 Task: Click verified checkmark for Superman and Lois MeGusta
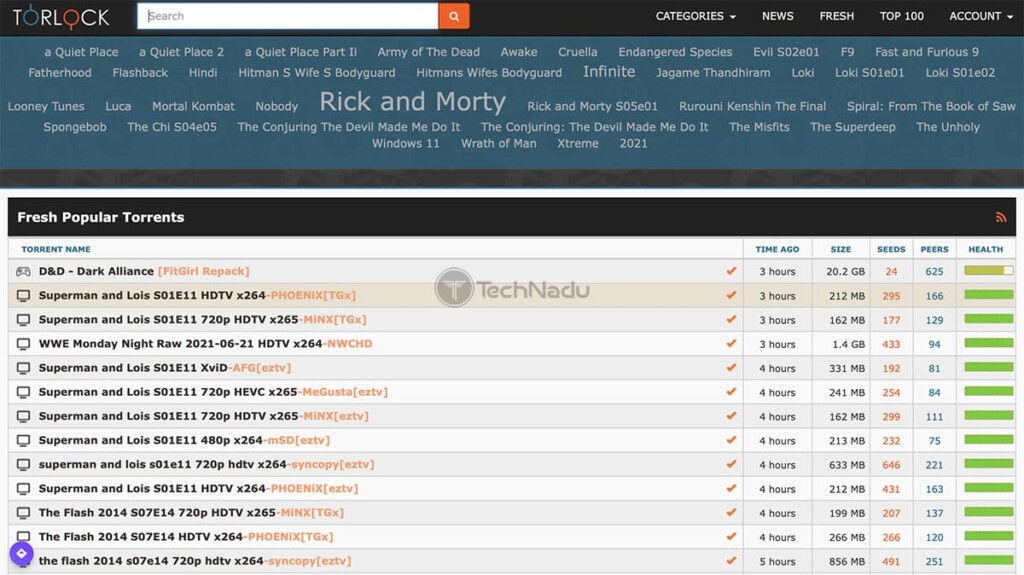(x=731, y=391)
